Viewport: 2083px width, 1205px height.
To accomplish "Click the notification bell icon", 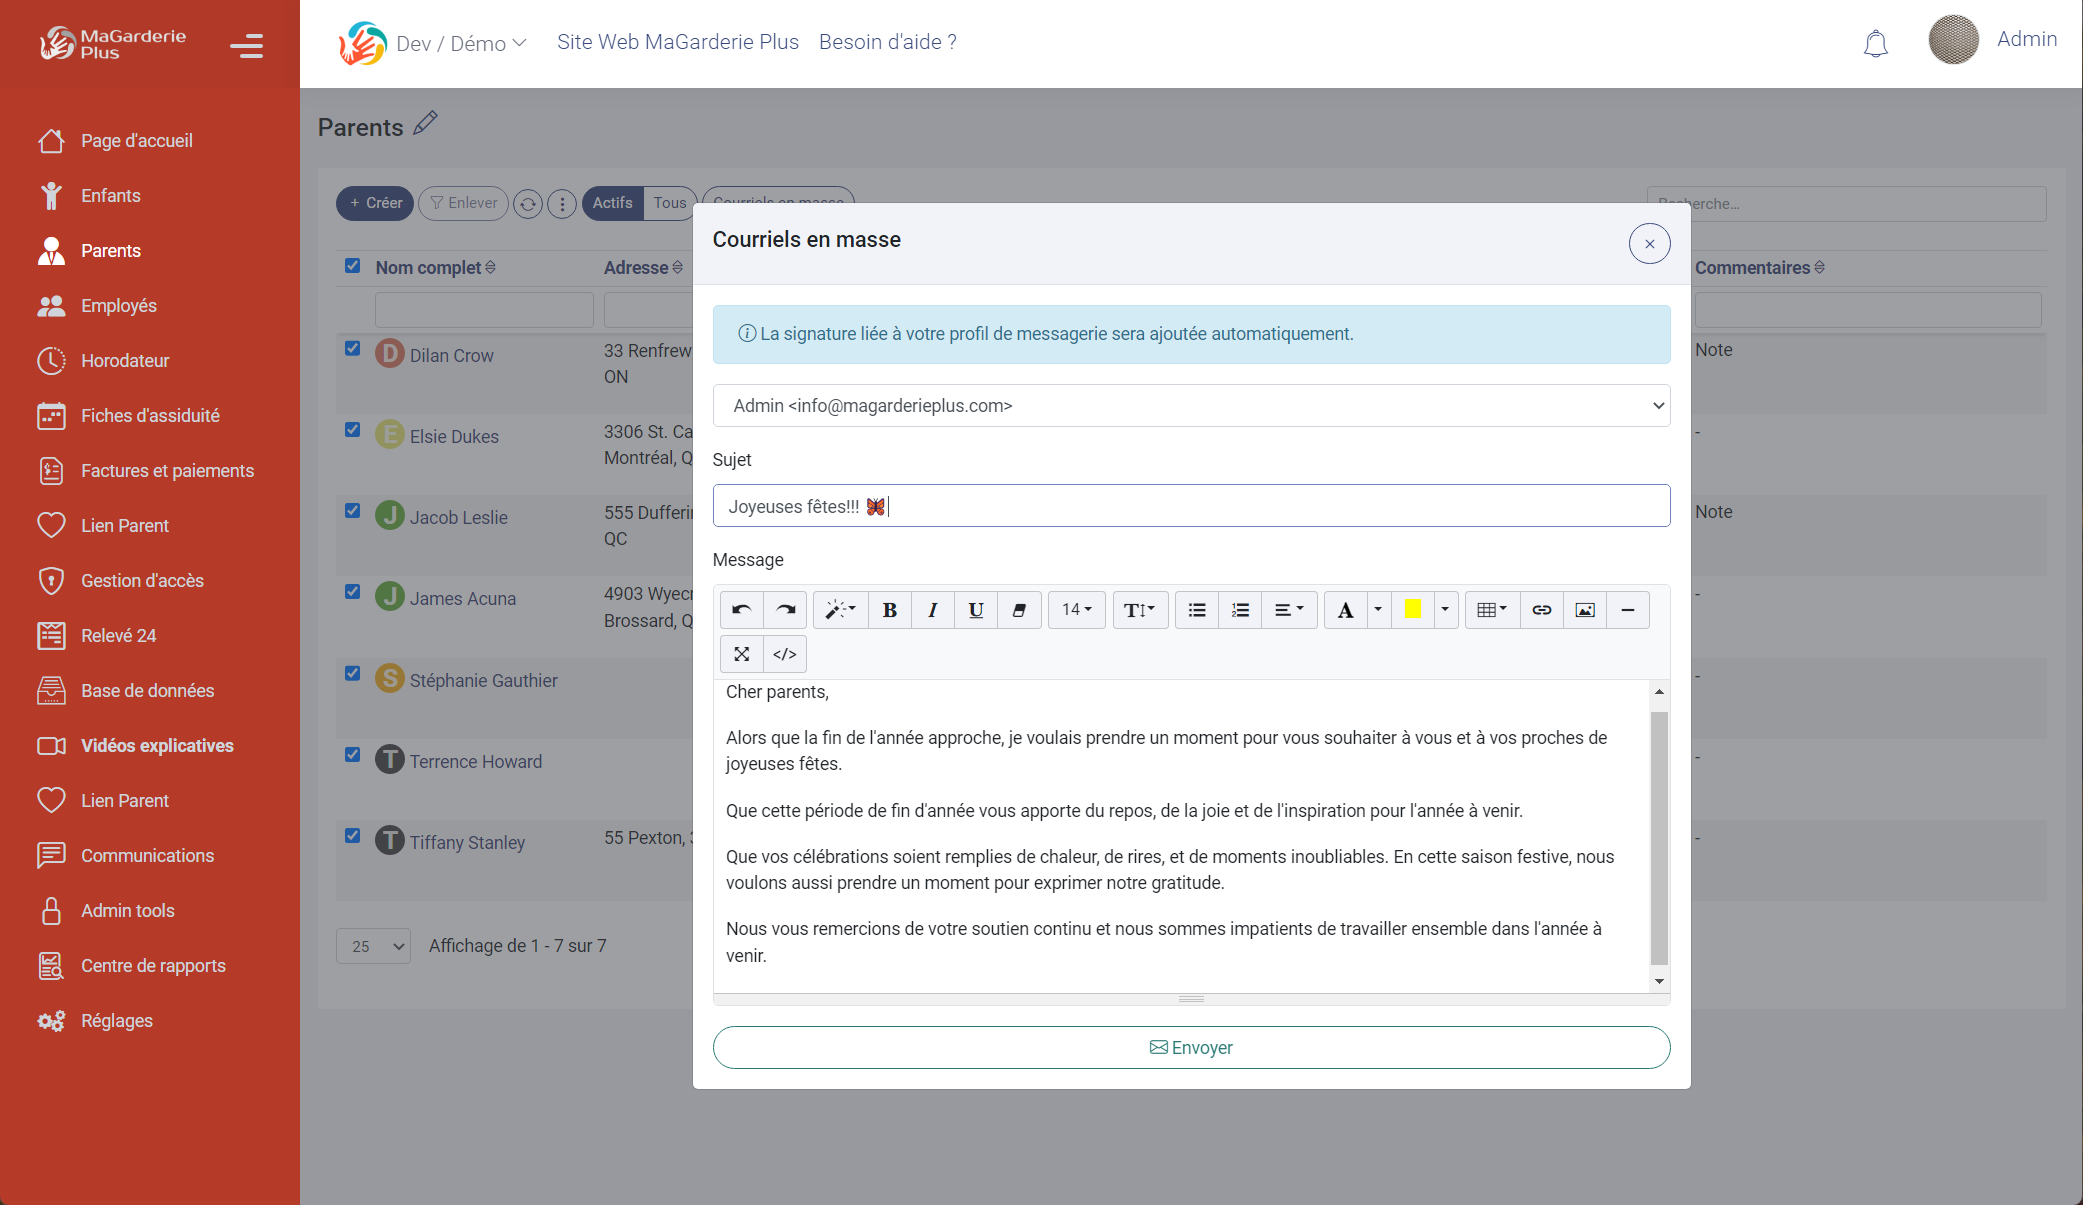I will click(x=1875, y=44).
